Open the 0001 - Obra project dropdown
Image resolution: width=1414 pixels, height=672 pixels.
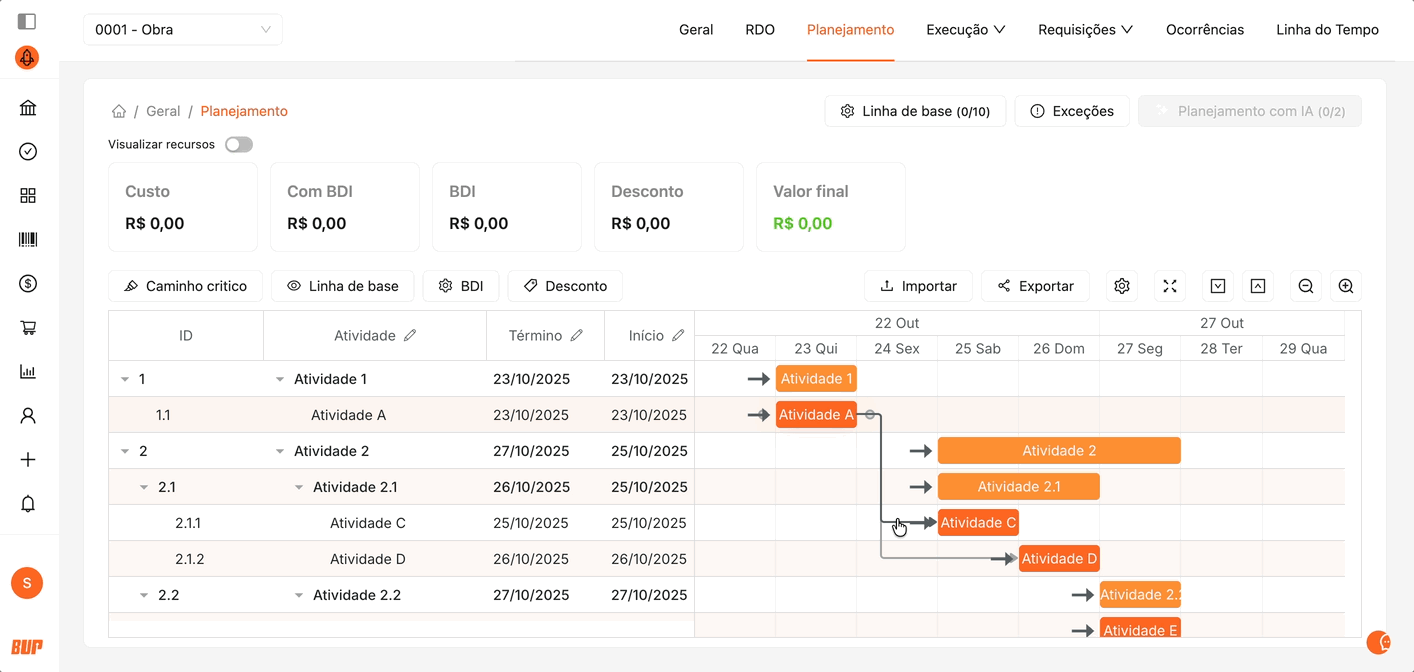[182, 30]
